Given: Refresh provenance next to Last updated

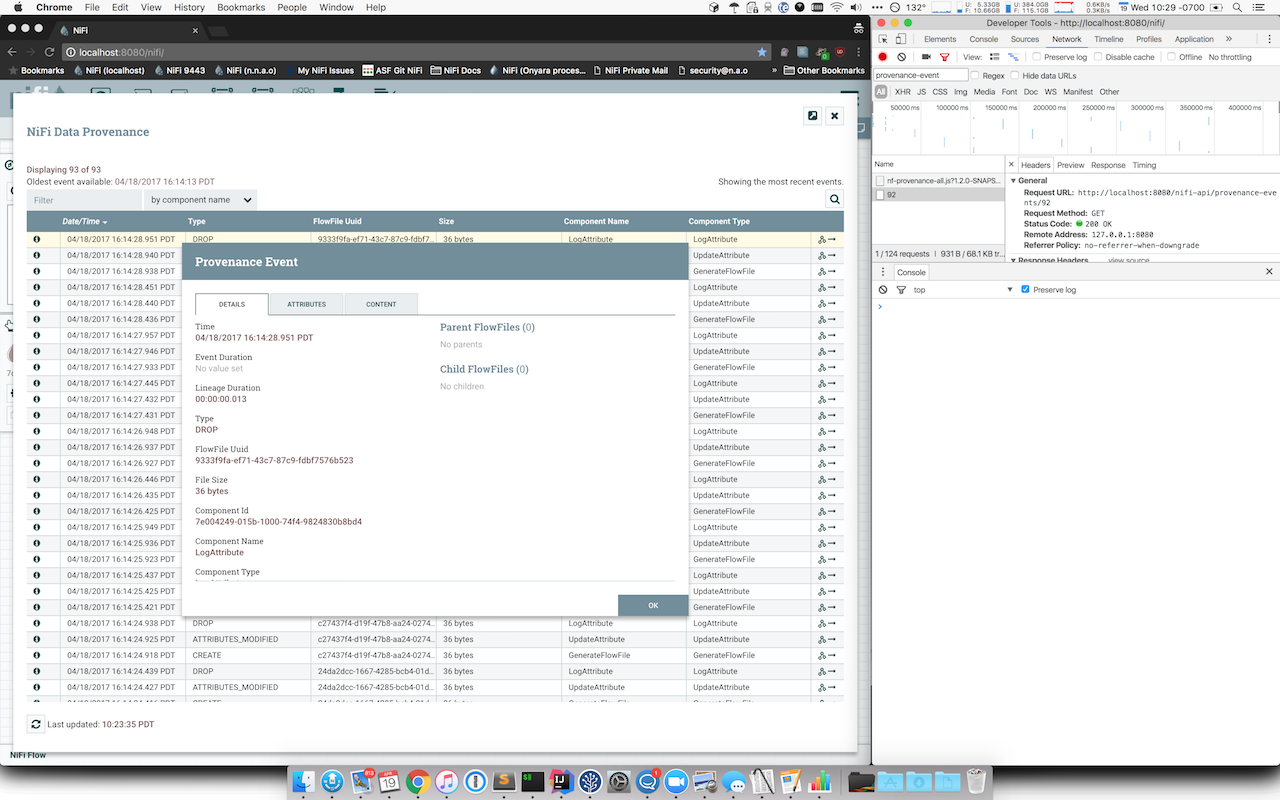Looking at the screenshot, I should (35, 723).
